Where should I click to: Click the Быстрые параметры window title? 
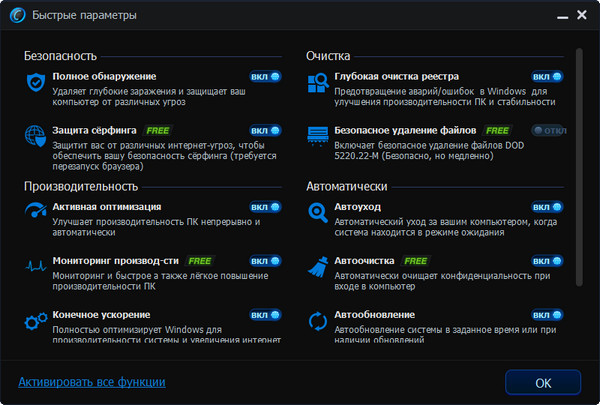(84, 15)
